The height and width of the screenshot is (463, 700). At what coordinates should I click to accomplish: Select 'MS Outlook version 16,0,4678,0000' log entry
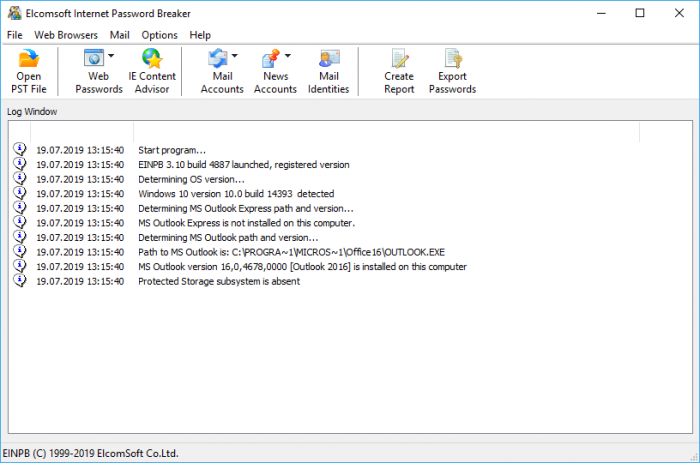pyautogui.click(x=302, y=267)
